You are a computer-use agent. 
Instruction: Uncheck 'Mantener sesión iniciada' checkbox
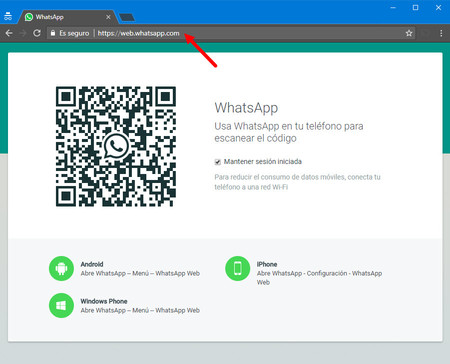(218, 162)
